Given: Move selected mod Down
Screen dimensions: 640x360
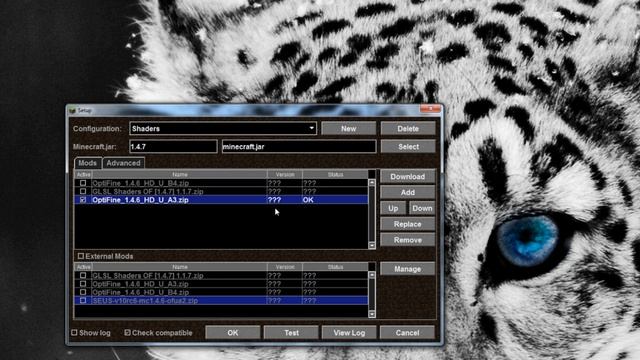Looking at the screenshot, I should tap(422, 208).
